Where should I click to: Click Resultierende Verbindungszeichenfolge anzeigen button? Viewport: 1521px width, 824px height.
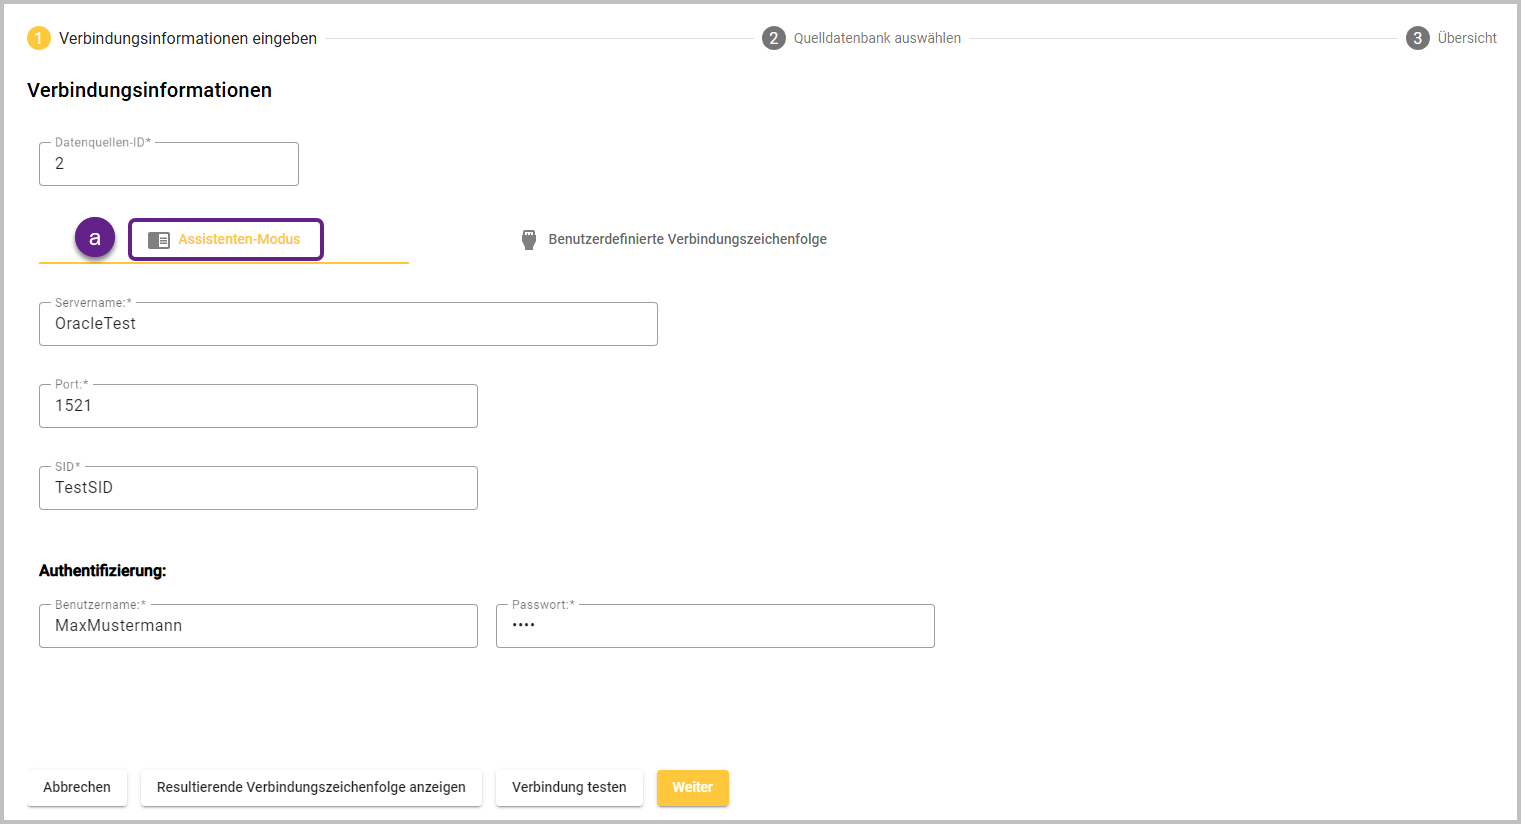pyautogui.click(x=311, y=787)
